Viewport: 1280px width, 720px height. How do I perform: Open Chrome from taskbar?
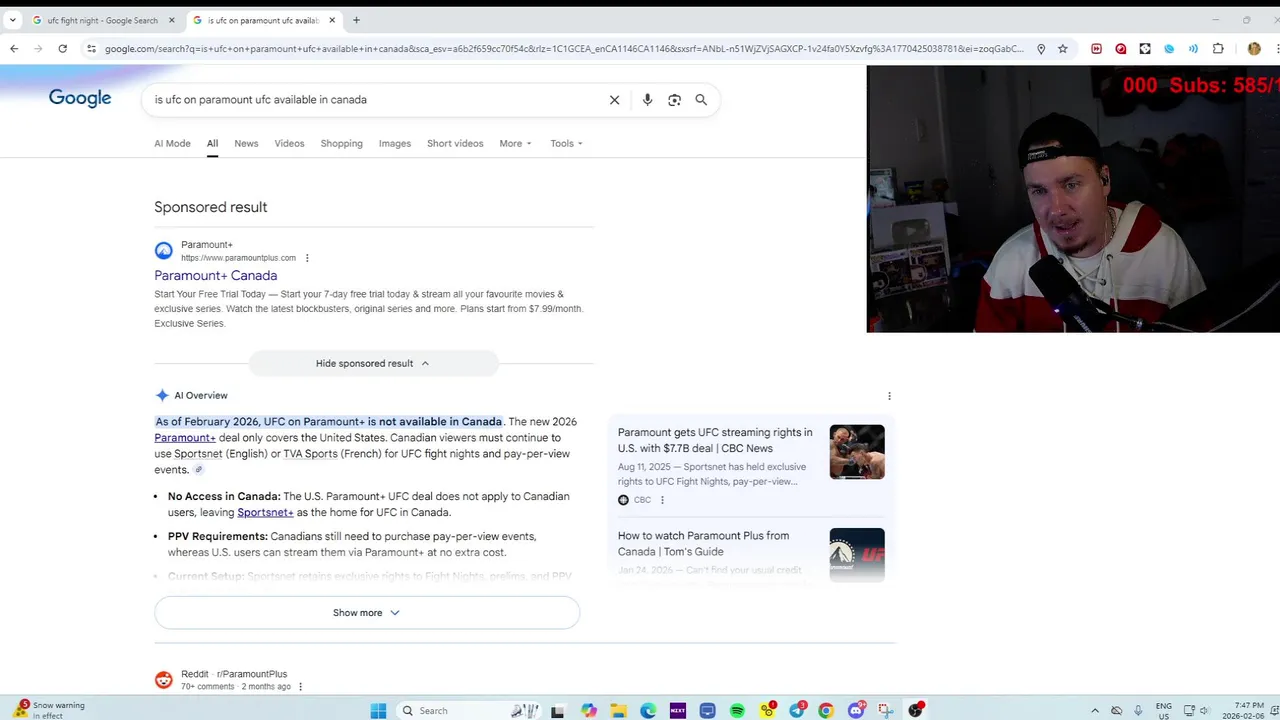tap(826, 711)
